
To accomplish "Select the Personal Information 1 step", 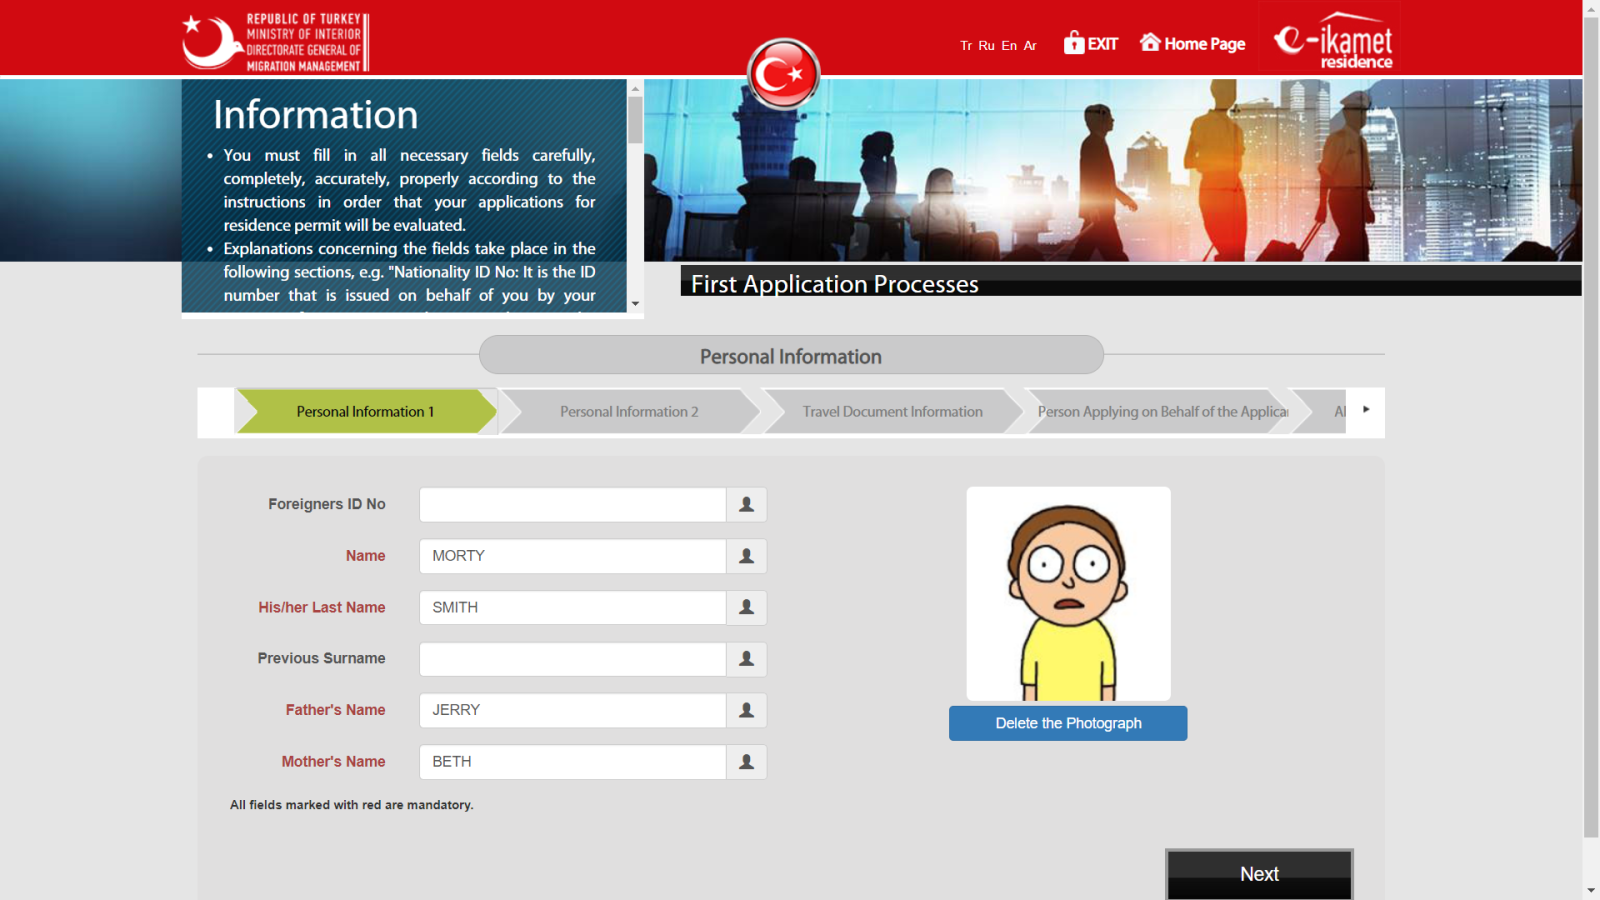I will (365, 412).
